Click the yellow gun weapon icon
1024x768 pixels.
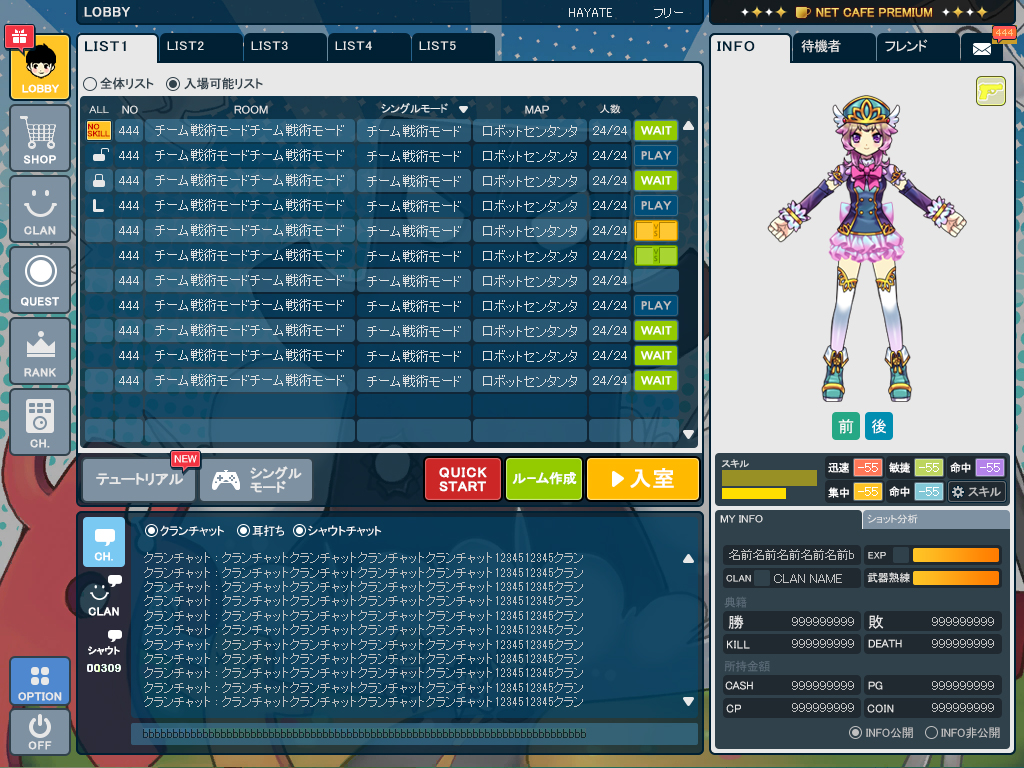pos(991,91)
